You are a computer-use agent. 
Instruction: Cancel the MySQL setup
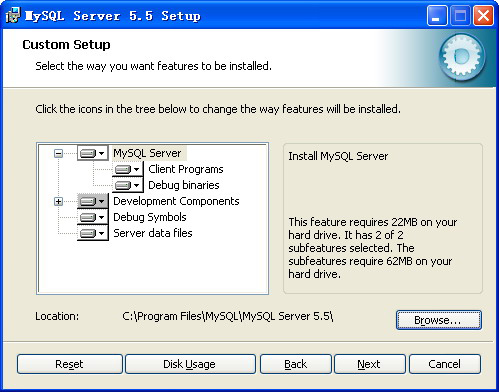[445, 364]
